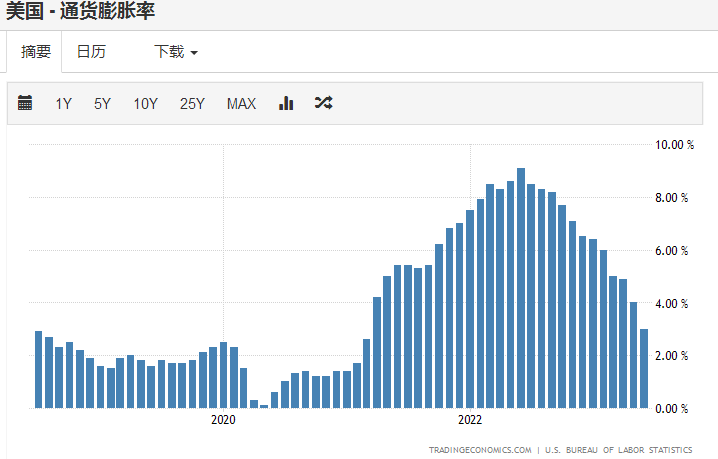The width and height of the screenshot is (718, 459).
Task: Switch to the 摘要 tab
Action: [35, 52]
